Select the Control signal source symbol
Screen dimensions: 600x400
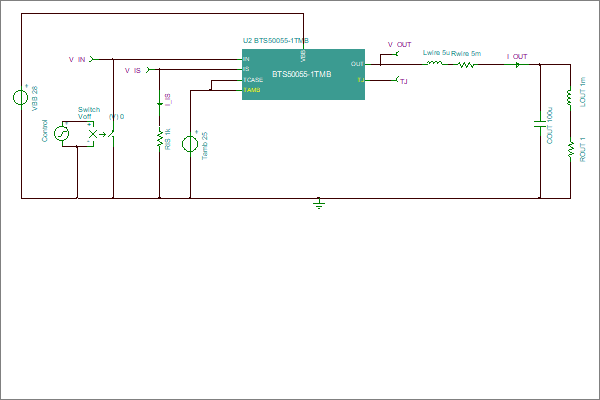pyautogui.click(x=62, y=134)
